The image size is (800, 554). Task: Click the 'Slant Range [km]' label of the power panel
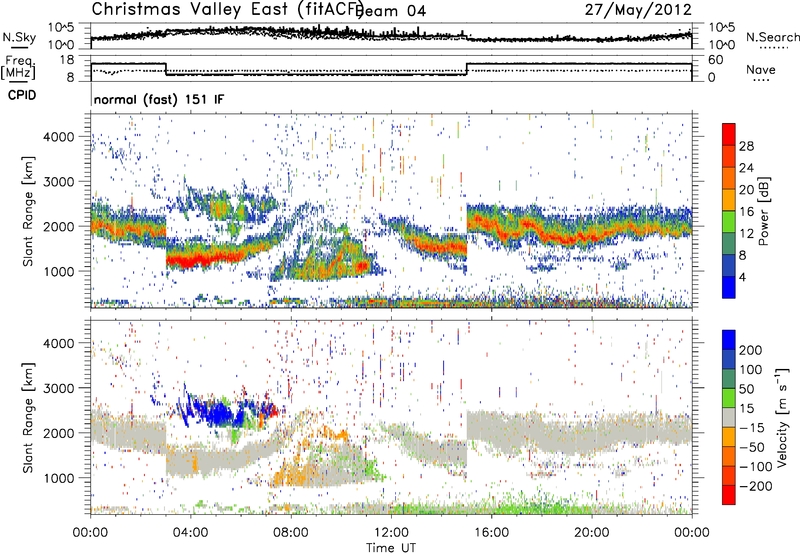[28, 211]
